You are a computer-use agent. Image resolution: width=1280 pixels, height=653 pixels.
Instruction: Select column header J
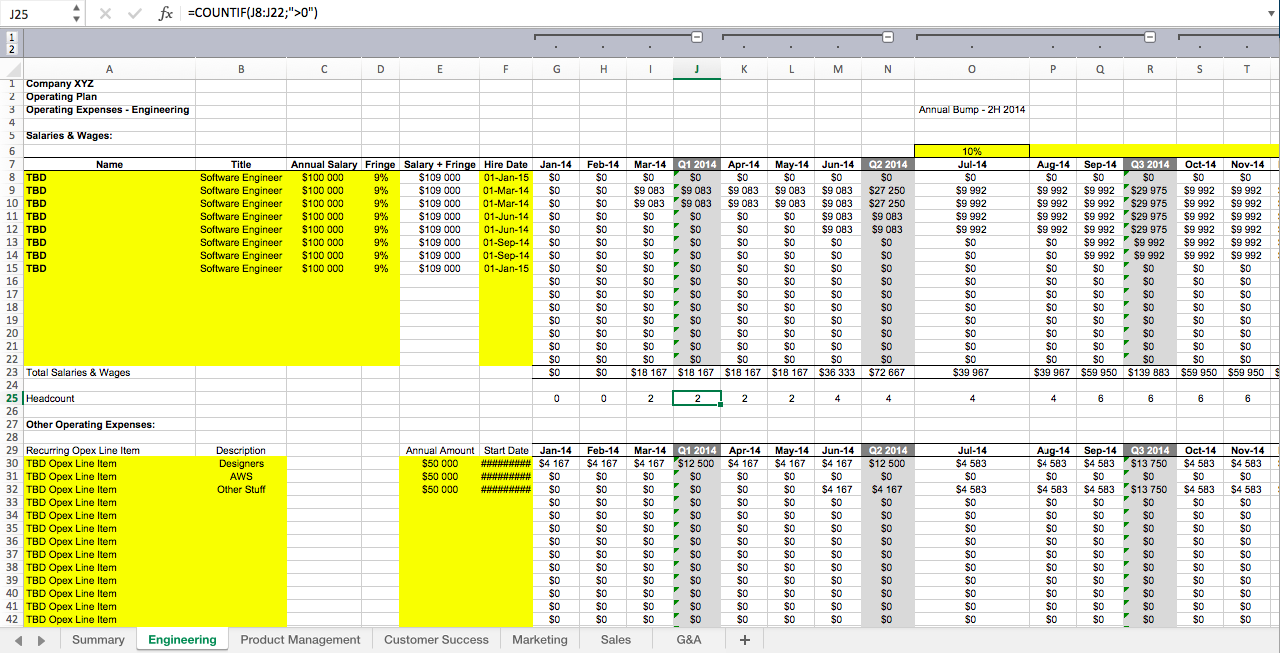click(x=697, y=68)
